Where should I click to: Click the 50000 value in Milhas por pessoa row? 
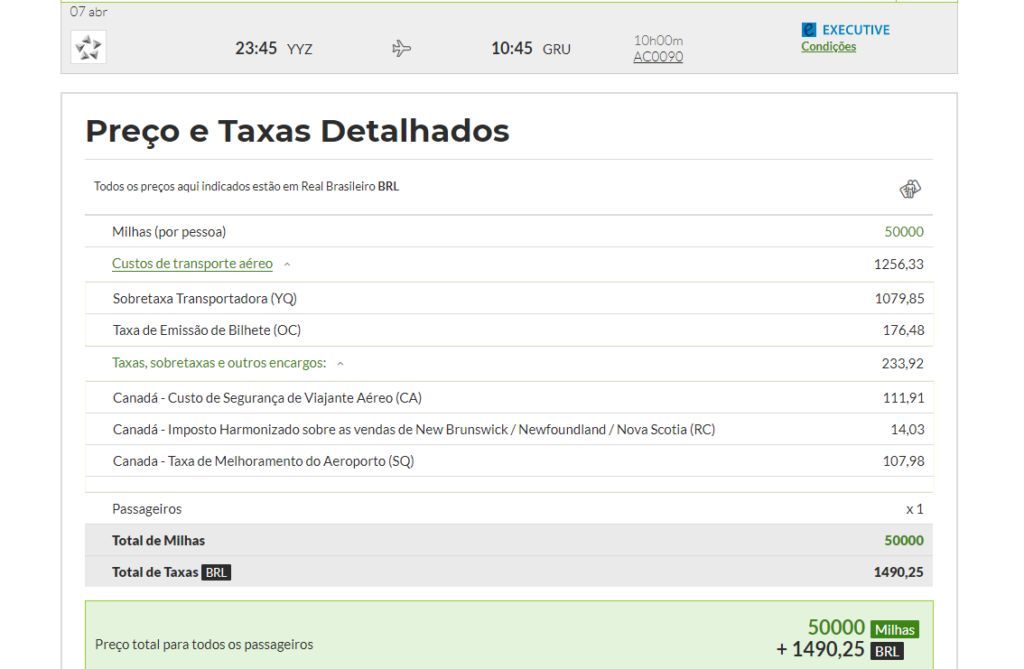click(904, 232)
